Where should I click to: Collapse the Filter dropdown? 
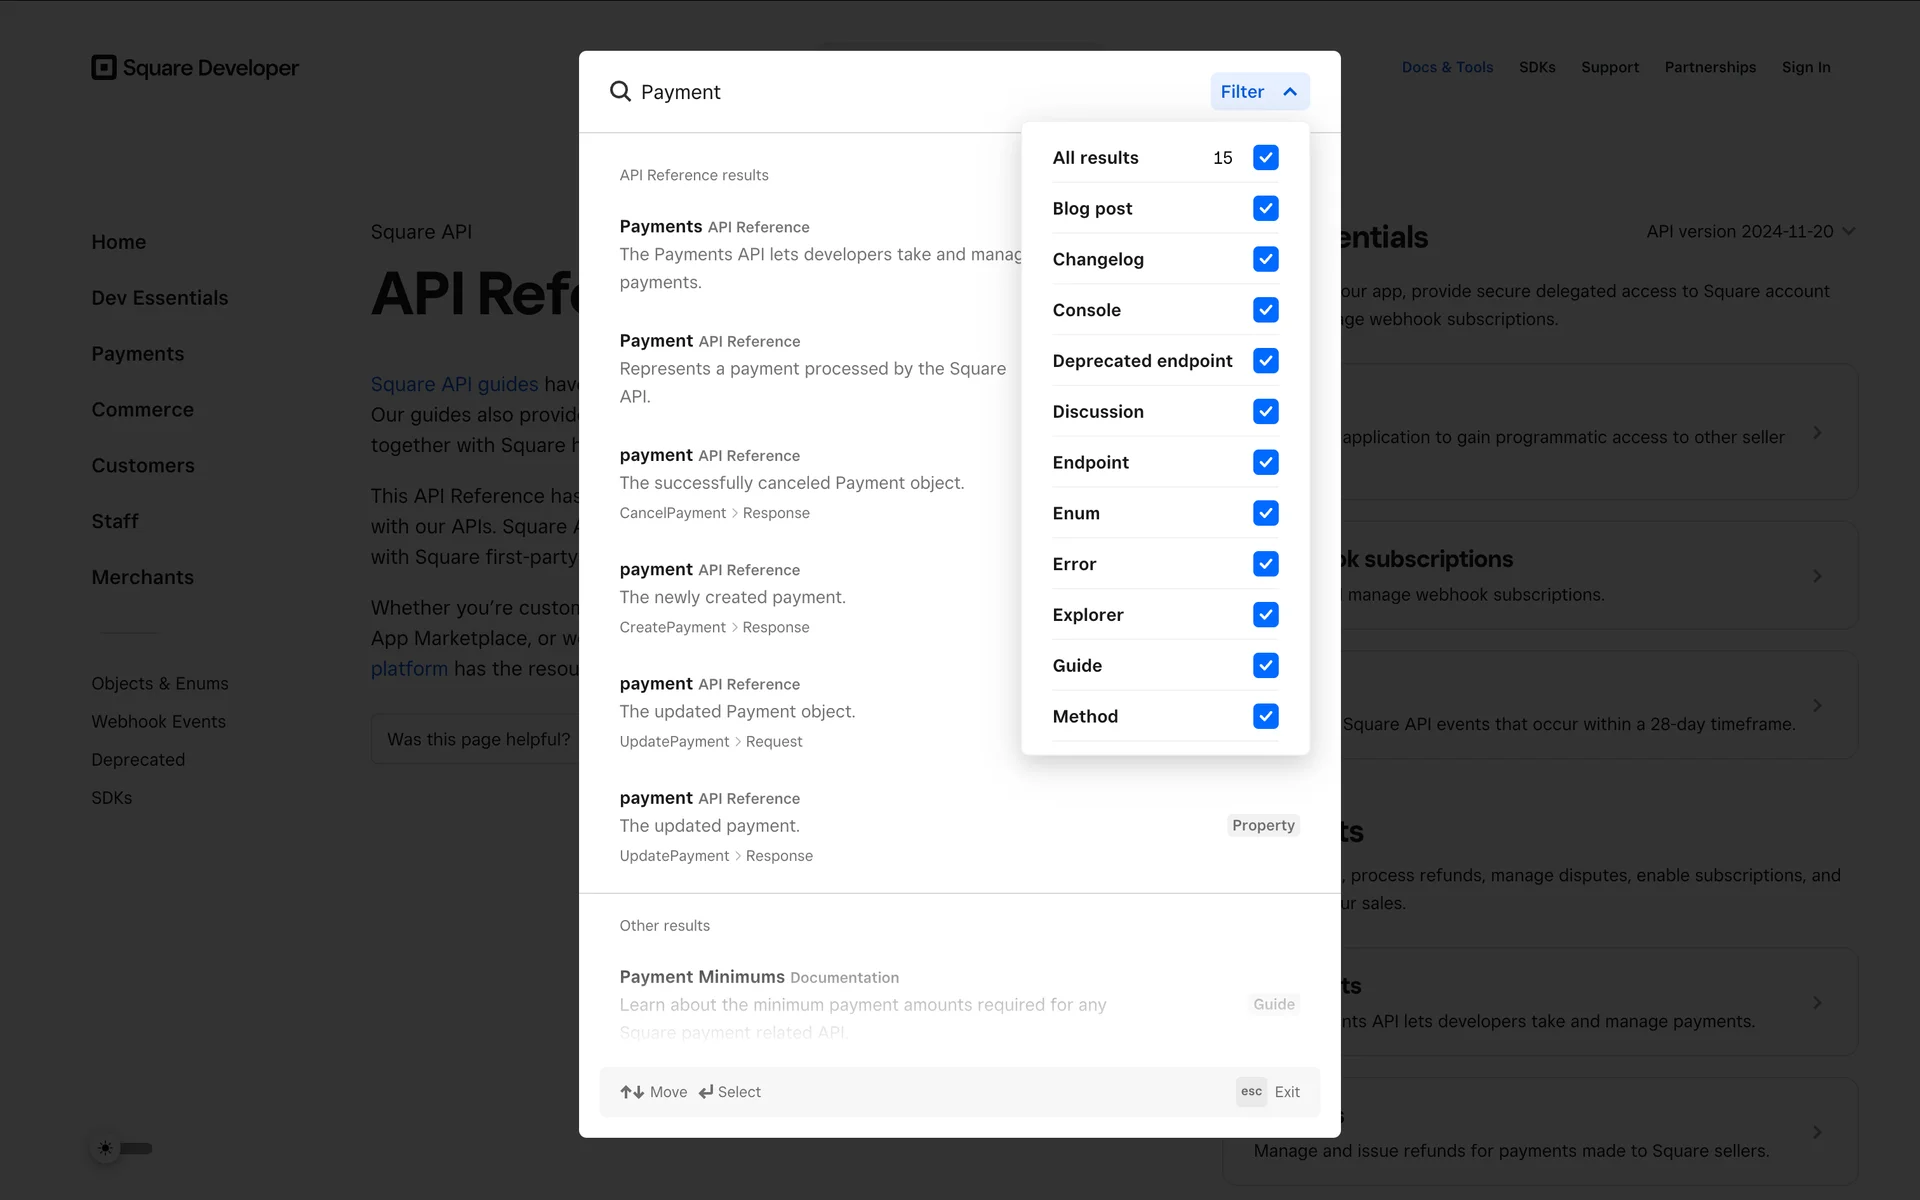tap(1259, 92)
